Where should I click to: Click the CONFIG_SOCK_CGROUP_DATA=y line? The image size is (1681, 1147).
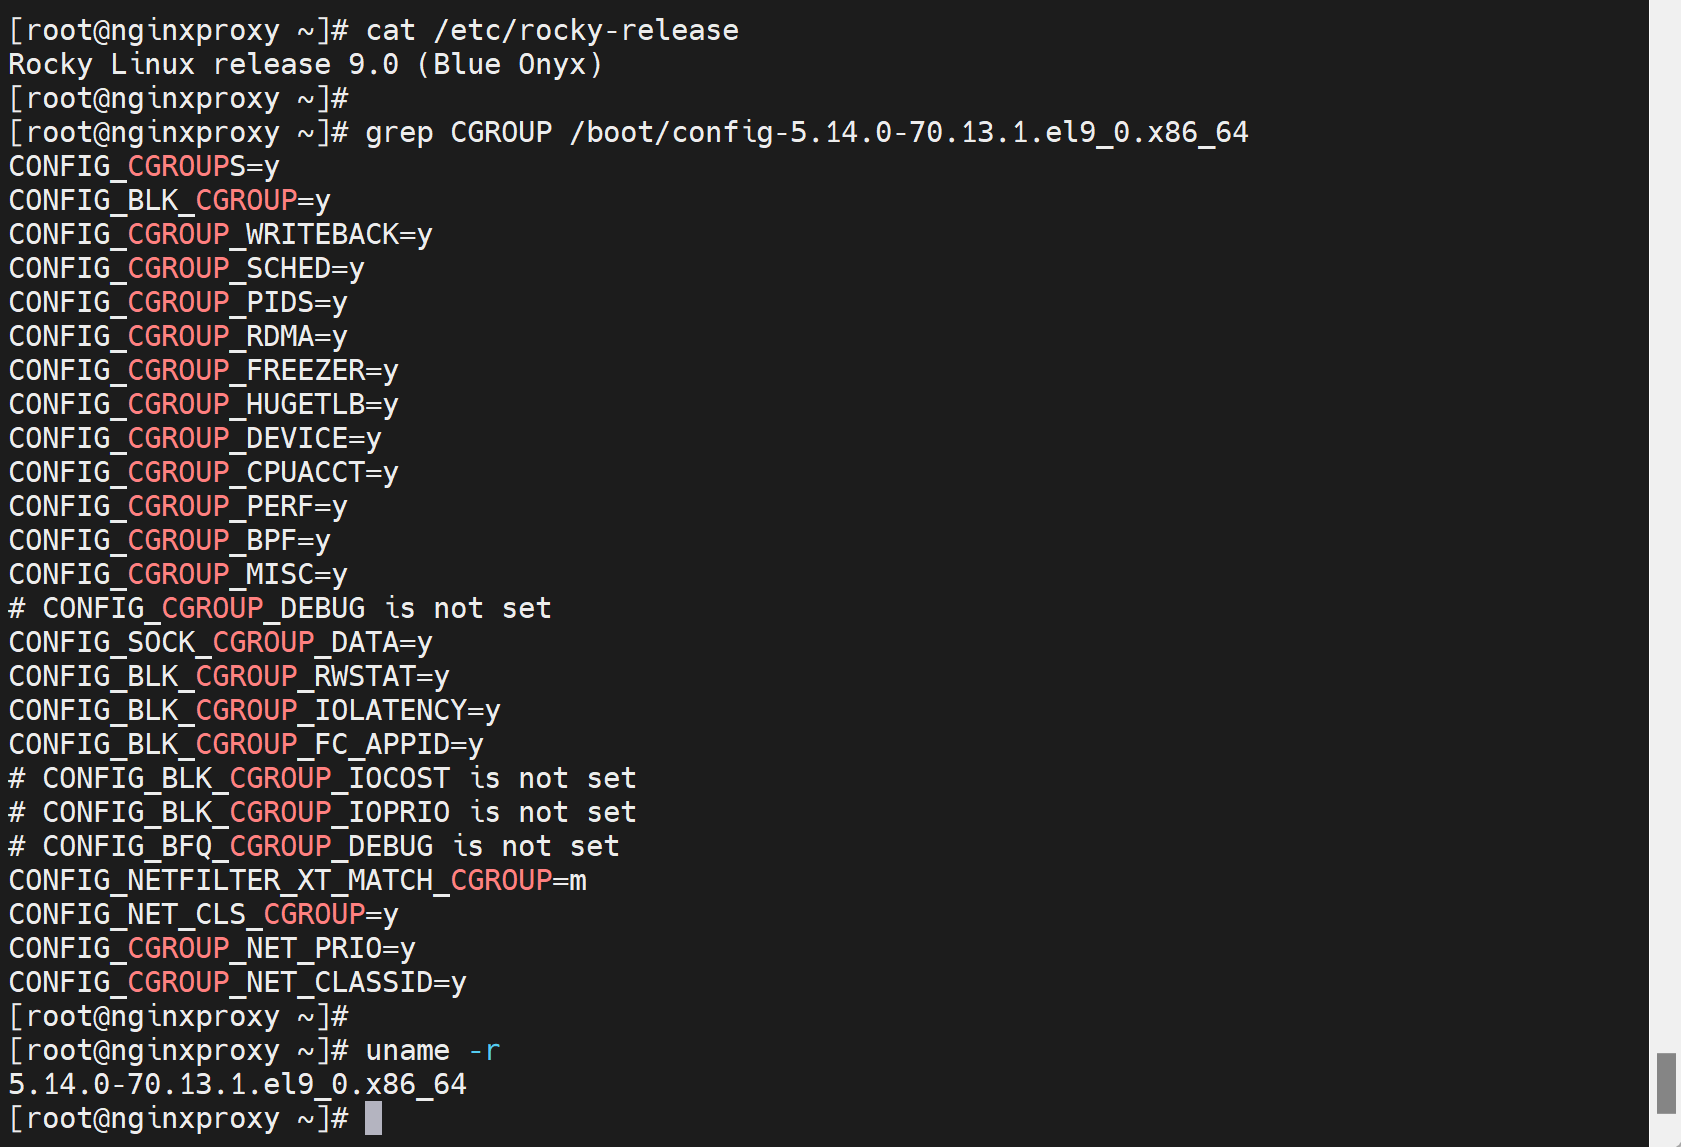(x=220, y=643)
